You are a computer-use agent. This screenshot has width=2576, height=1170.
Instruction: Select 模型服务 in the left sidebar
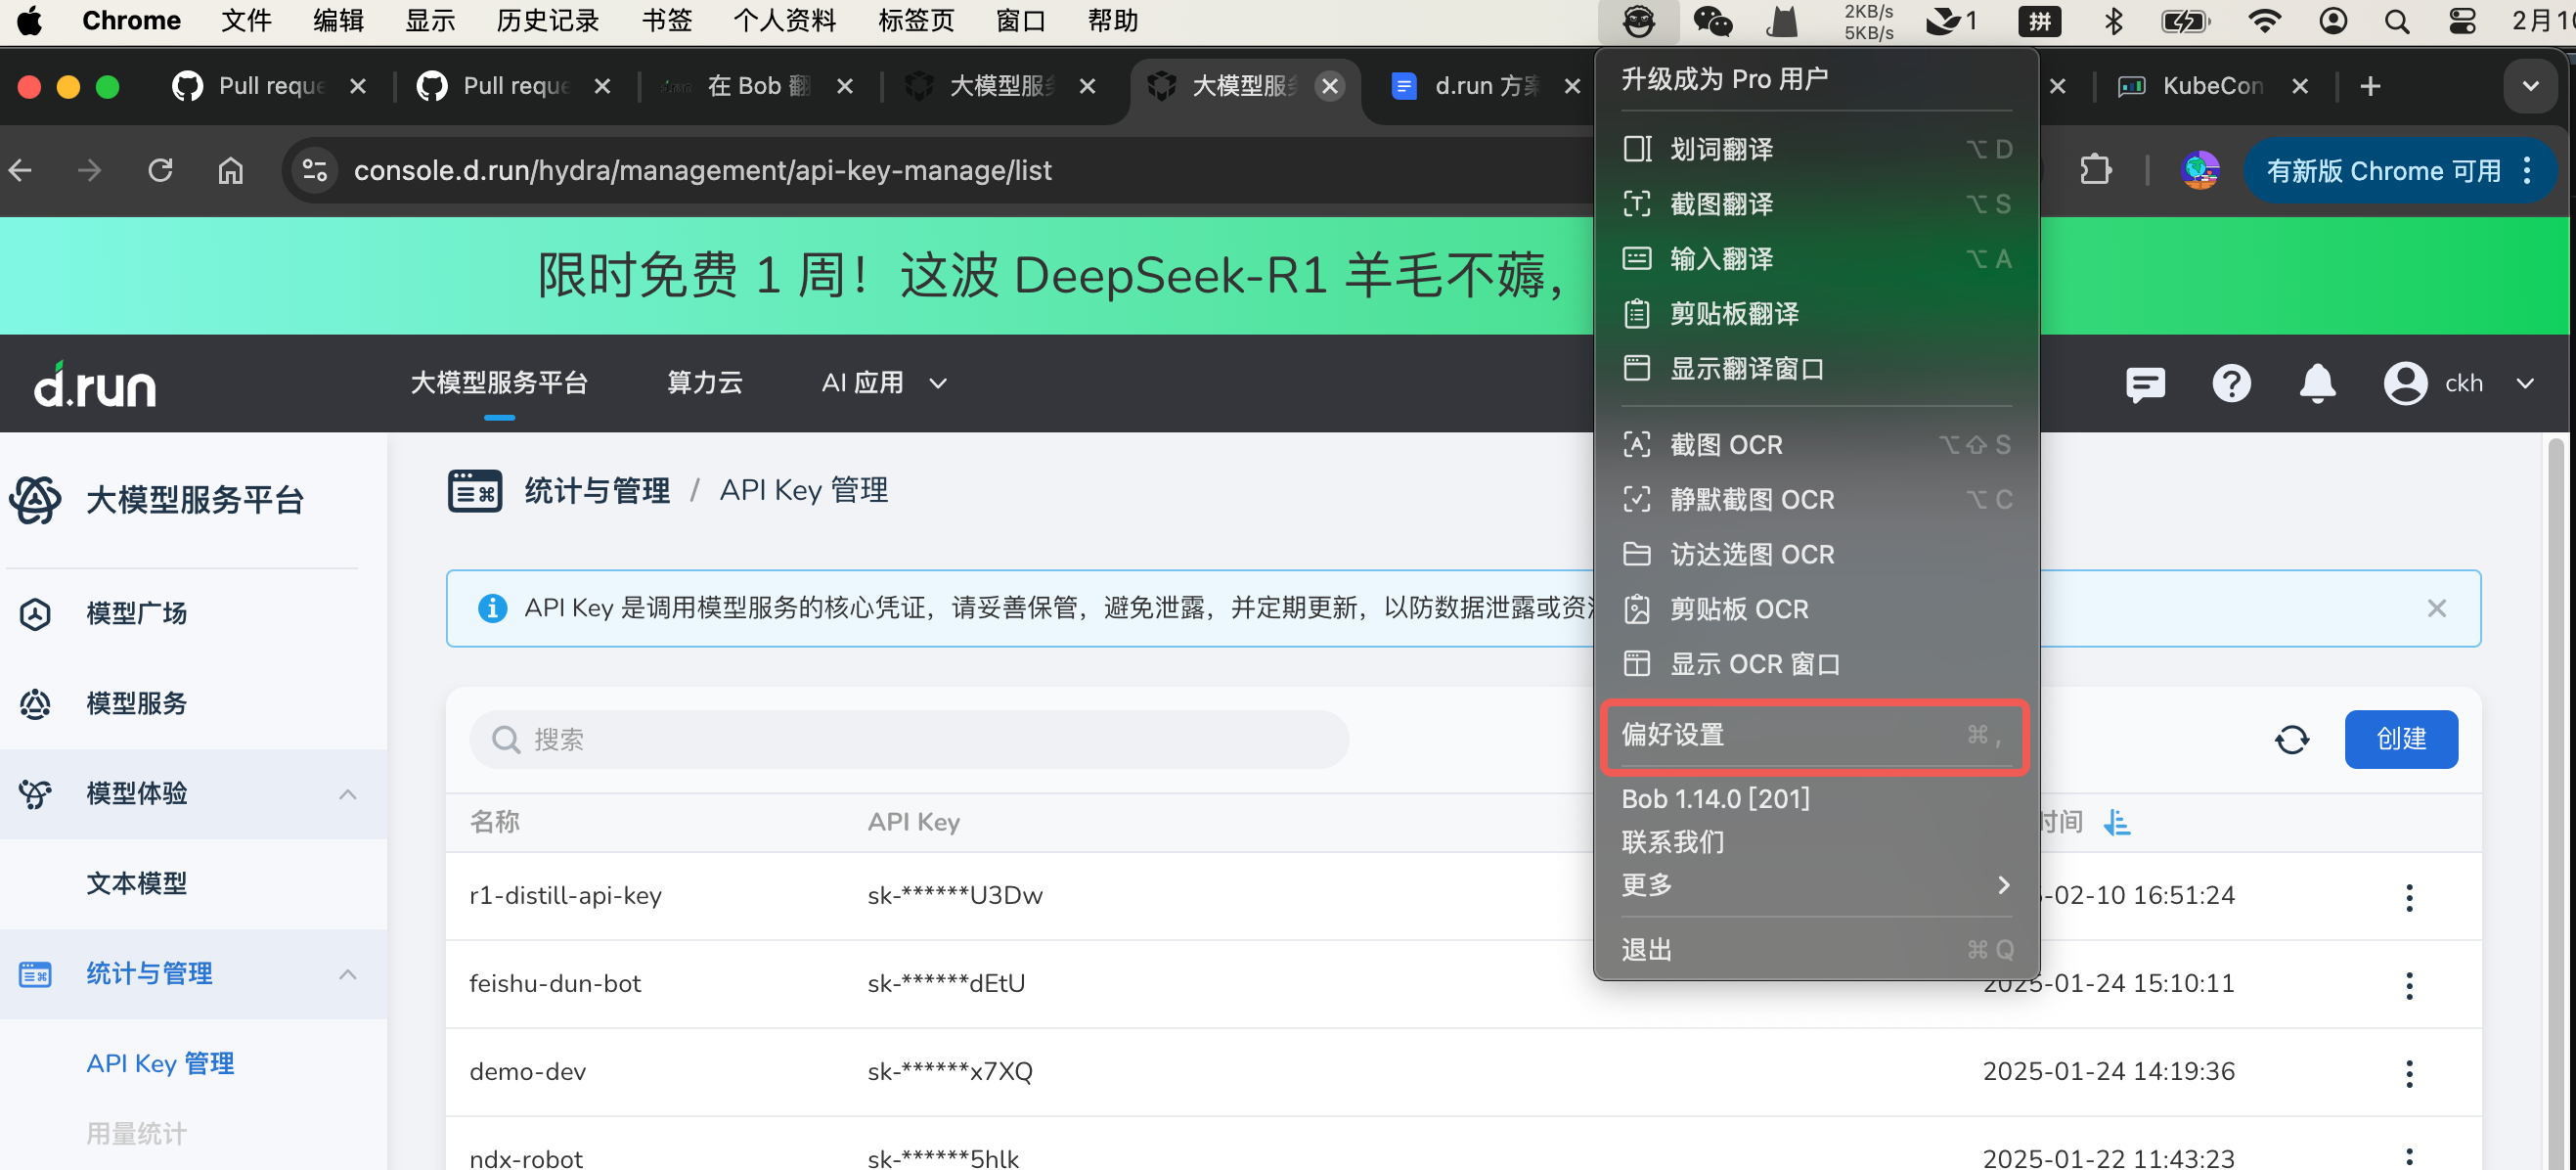[x=136, y=703]
